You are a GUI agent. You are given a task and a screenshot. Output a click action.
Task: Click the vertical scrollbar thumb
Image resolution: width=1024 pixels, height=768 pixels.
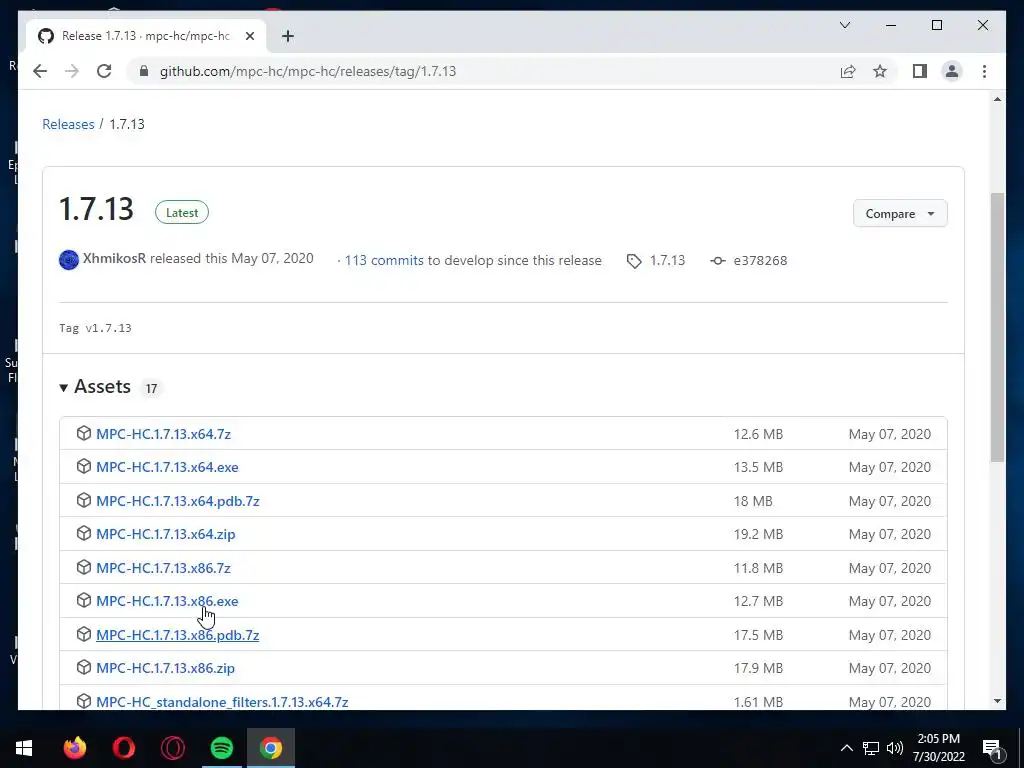pos(997,328)
